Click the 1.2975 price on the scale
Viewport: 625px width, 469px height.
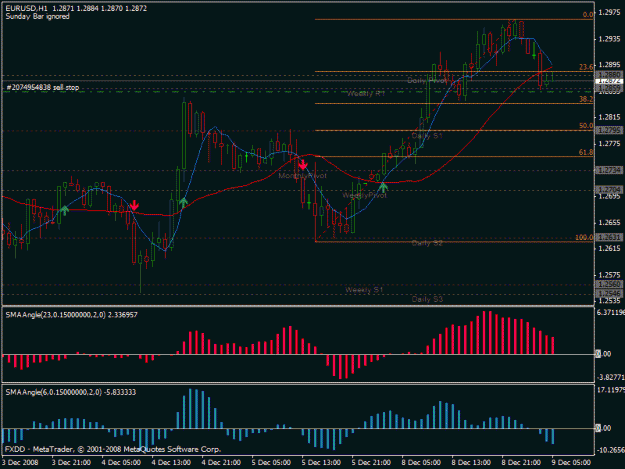(609, 13)
